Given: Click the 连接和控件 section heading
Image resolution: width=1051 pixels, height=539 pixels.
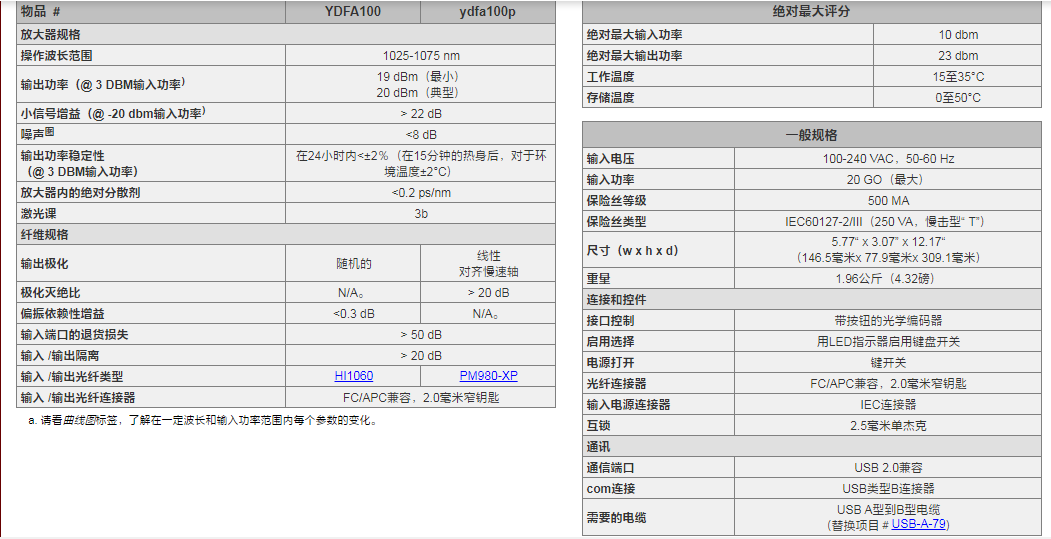Looking at the screenshot, I should pyautogui.click(x=616, y=300).
